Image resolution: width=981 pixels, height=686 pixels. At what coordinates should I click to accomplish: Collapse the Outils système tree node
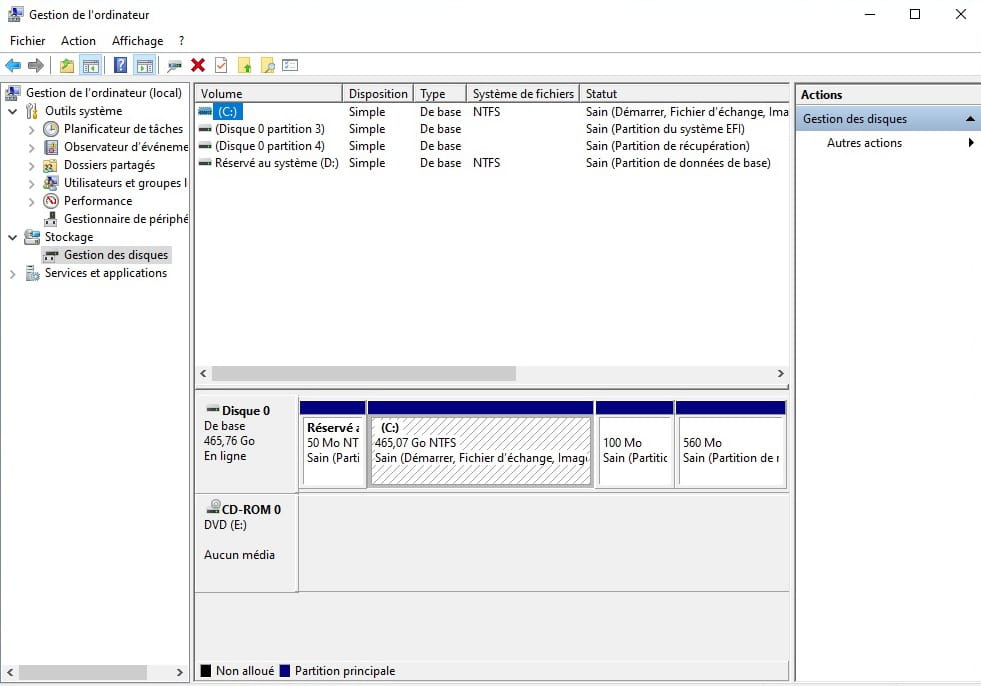(13, 111)
